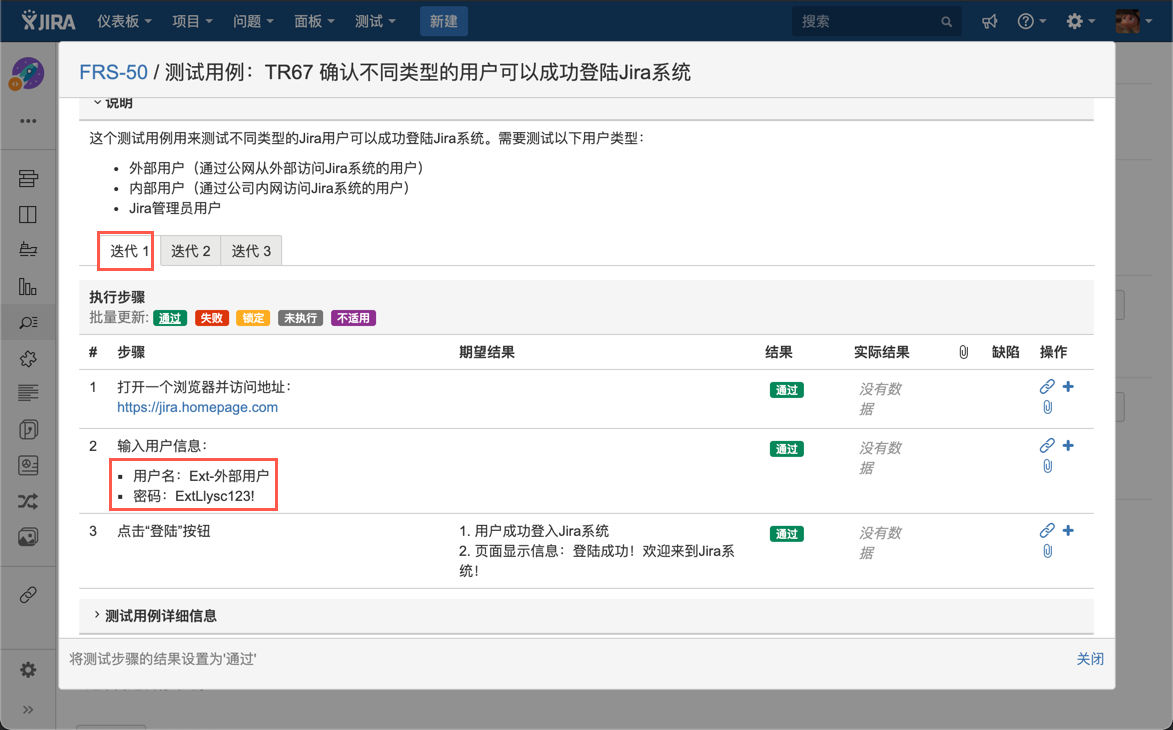Click step 3 通过 result badge

[x=786, y=534]
